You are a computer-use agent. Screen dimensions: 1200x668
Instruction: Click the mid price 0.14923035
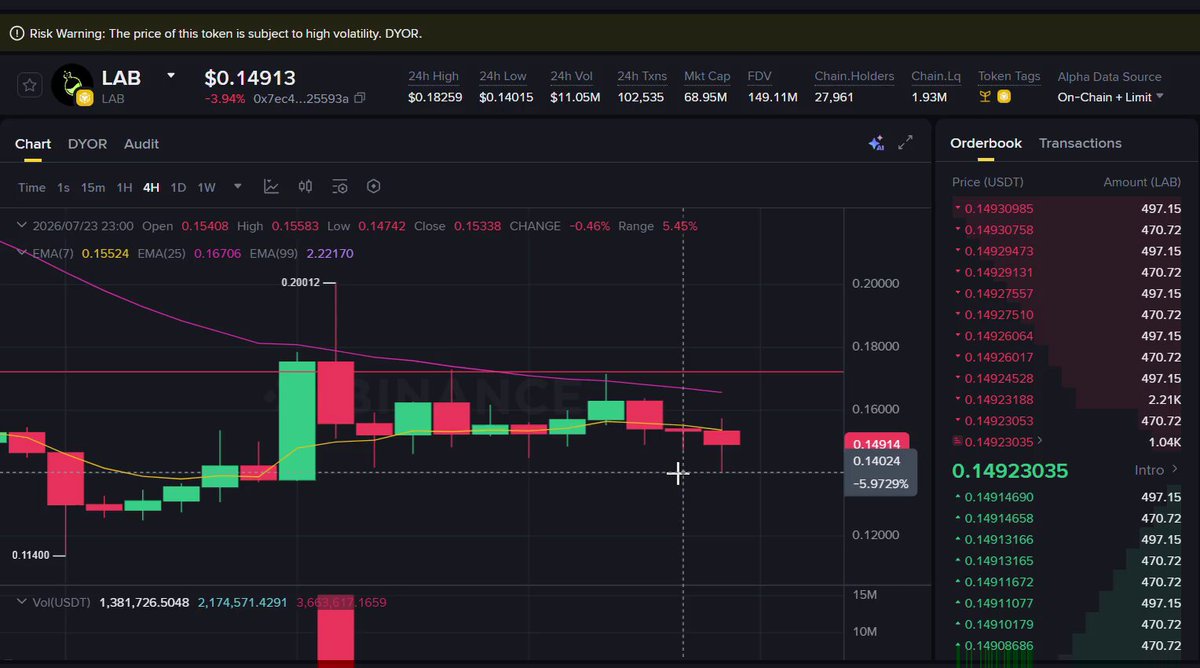click(1010, 470)
